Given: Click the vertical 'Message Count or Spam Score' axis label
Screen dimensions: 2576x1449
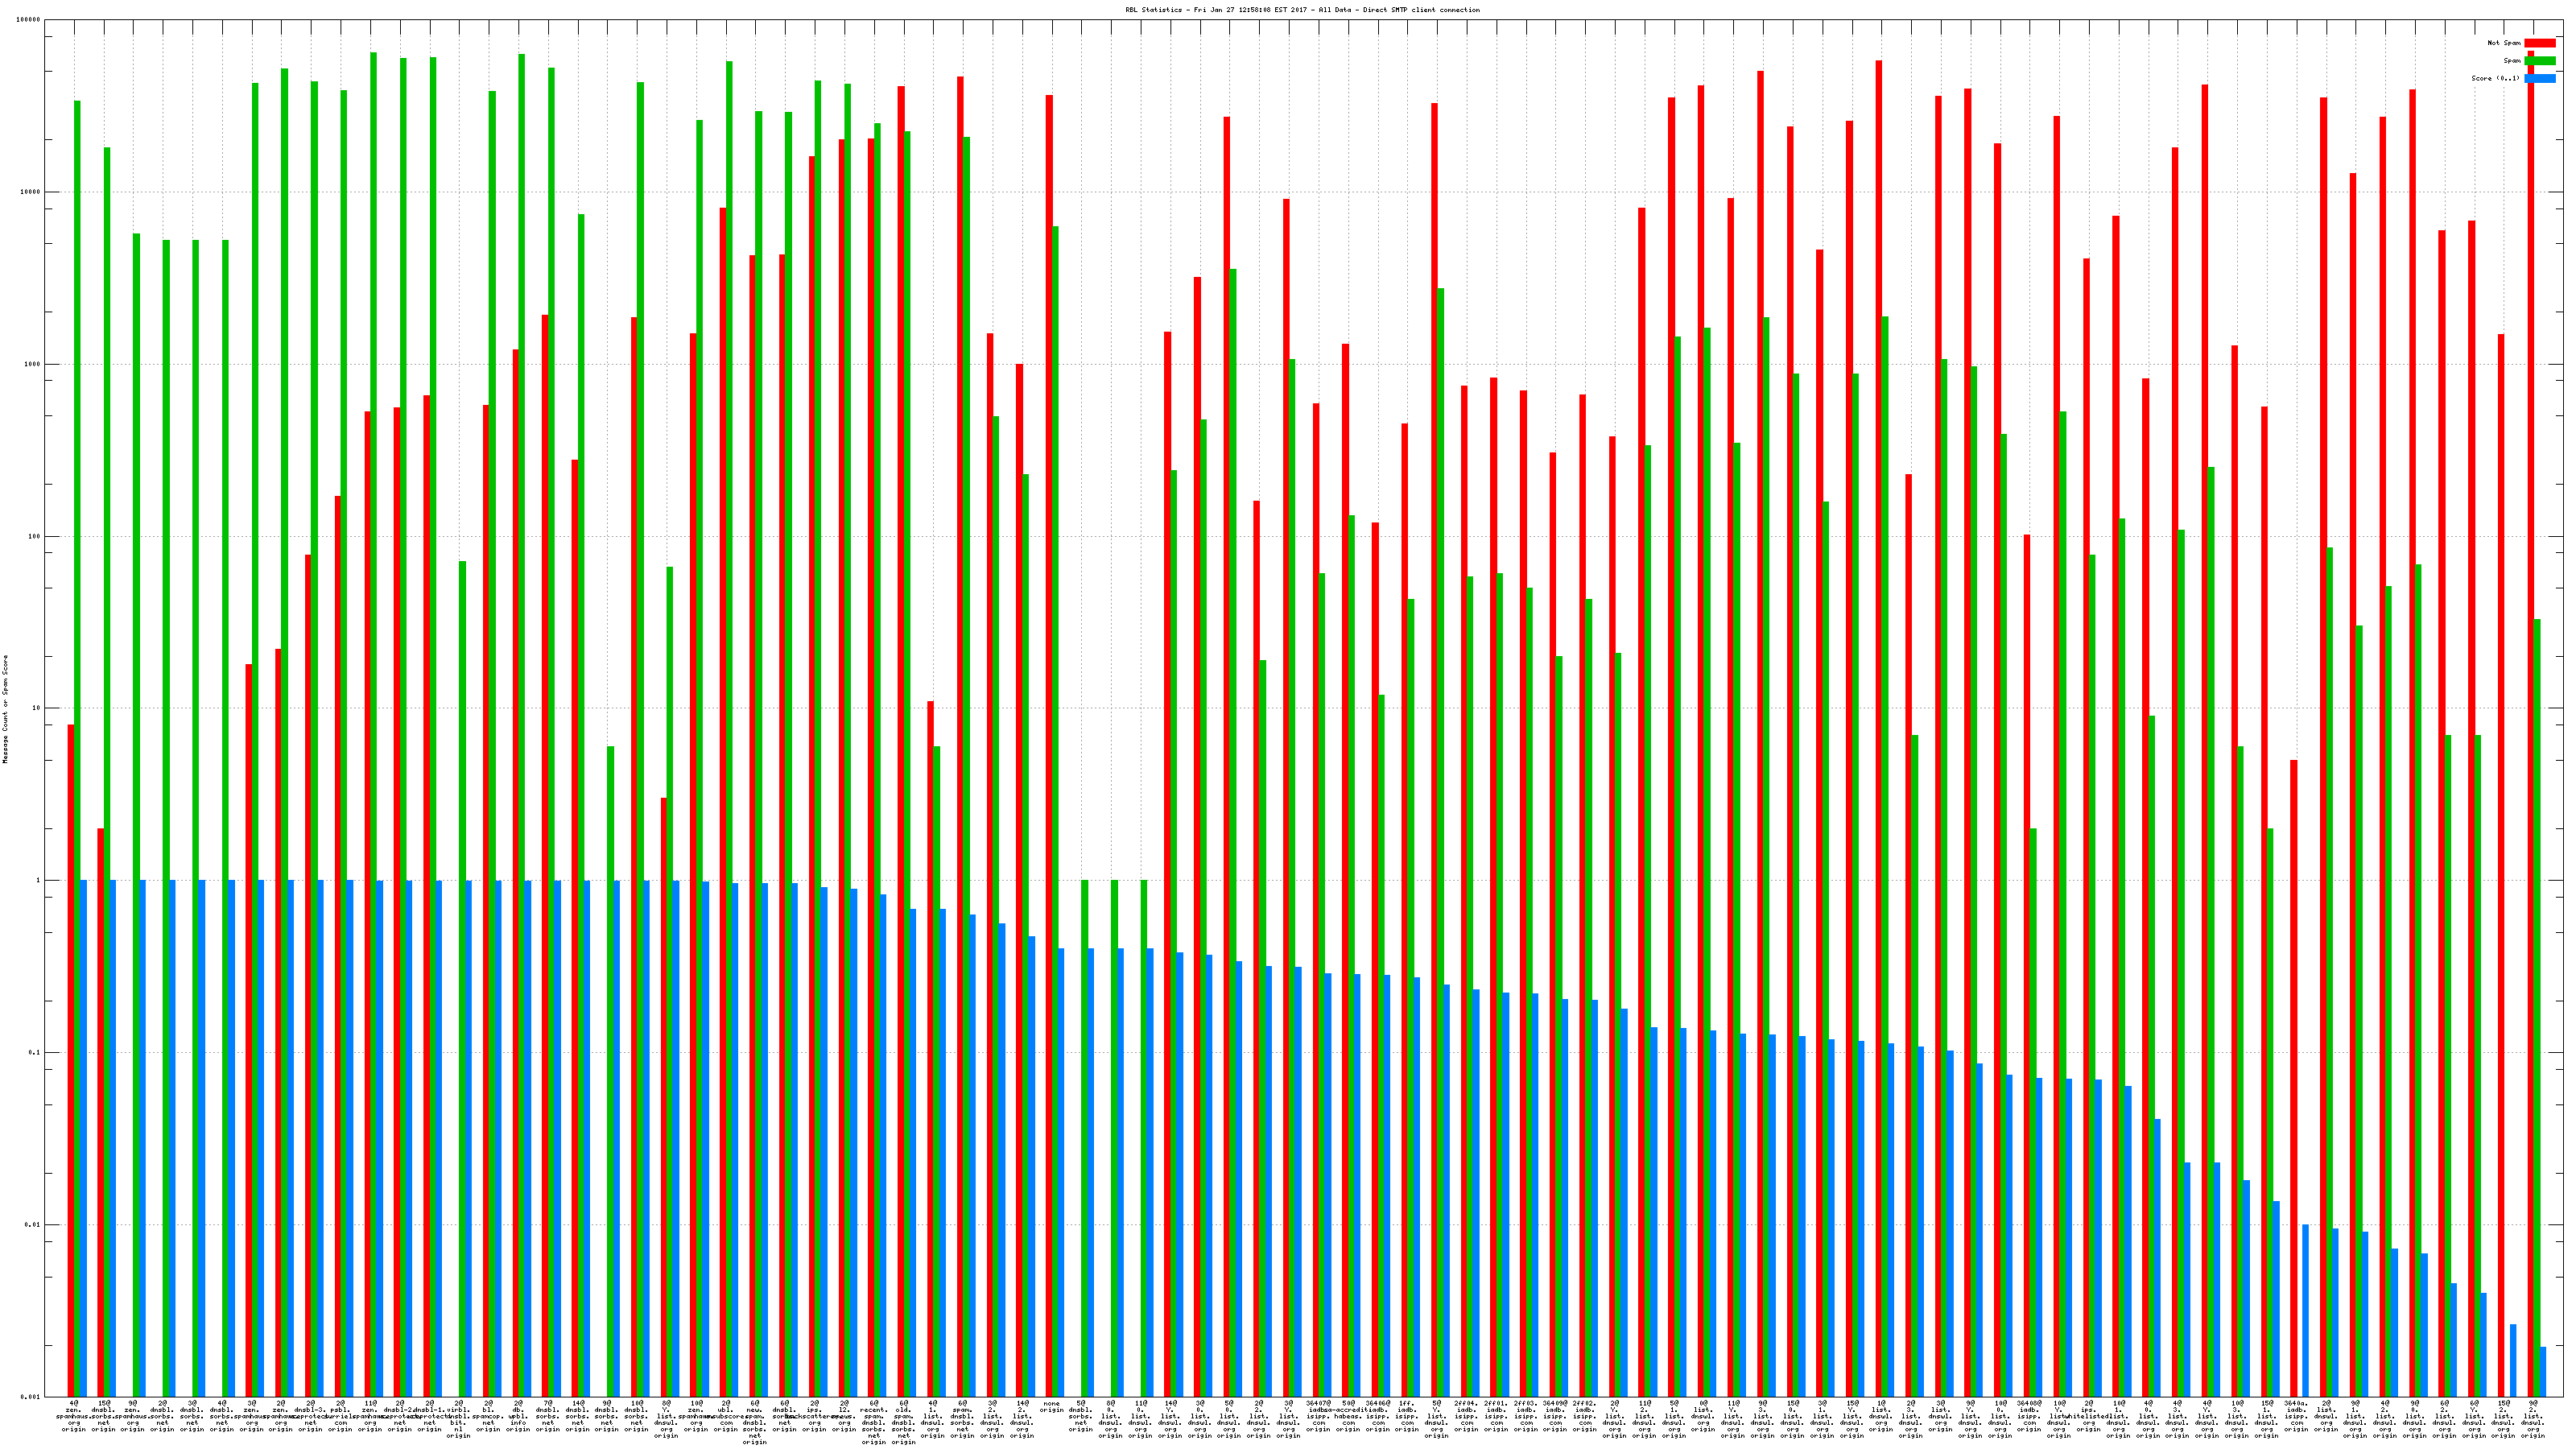Looking at the screenshot, I should (x=5, y=709).
